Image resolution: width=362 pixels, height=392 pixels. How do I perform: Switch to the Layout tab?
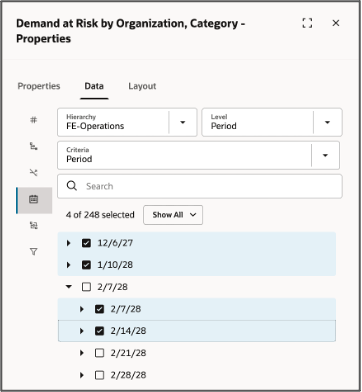(x=142, y=86)
